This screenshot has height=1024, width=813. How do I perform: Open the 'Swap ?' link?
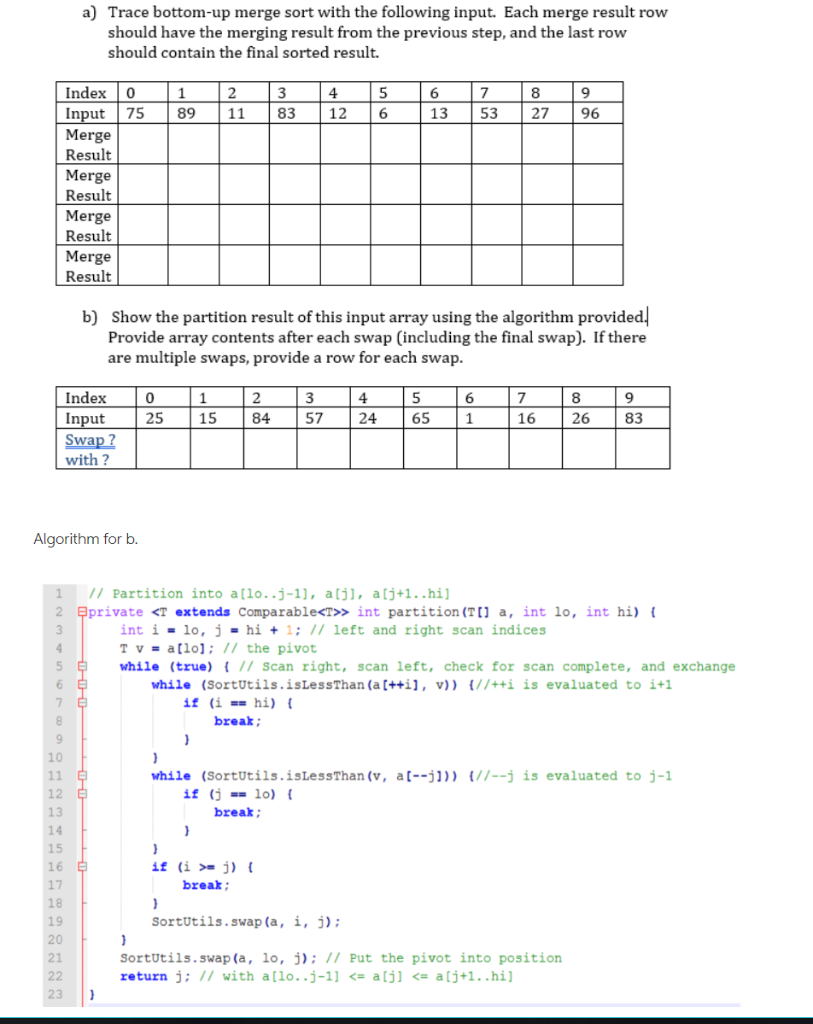91,440
